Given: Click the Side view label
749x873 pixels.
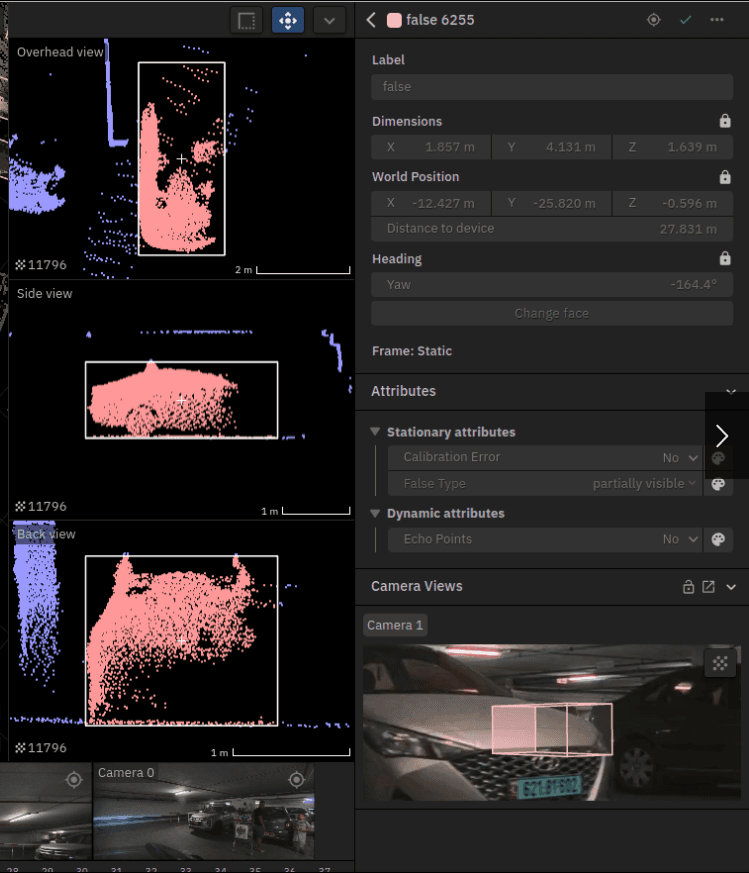Looking at the screenshot, I should tap(45, 294).
